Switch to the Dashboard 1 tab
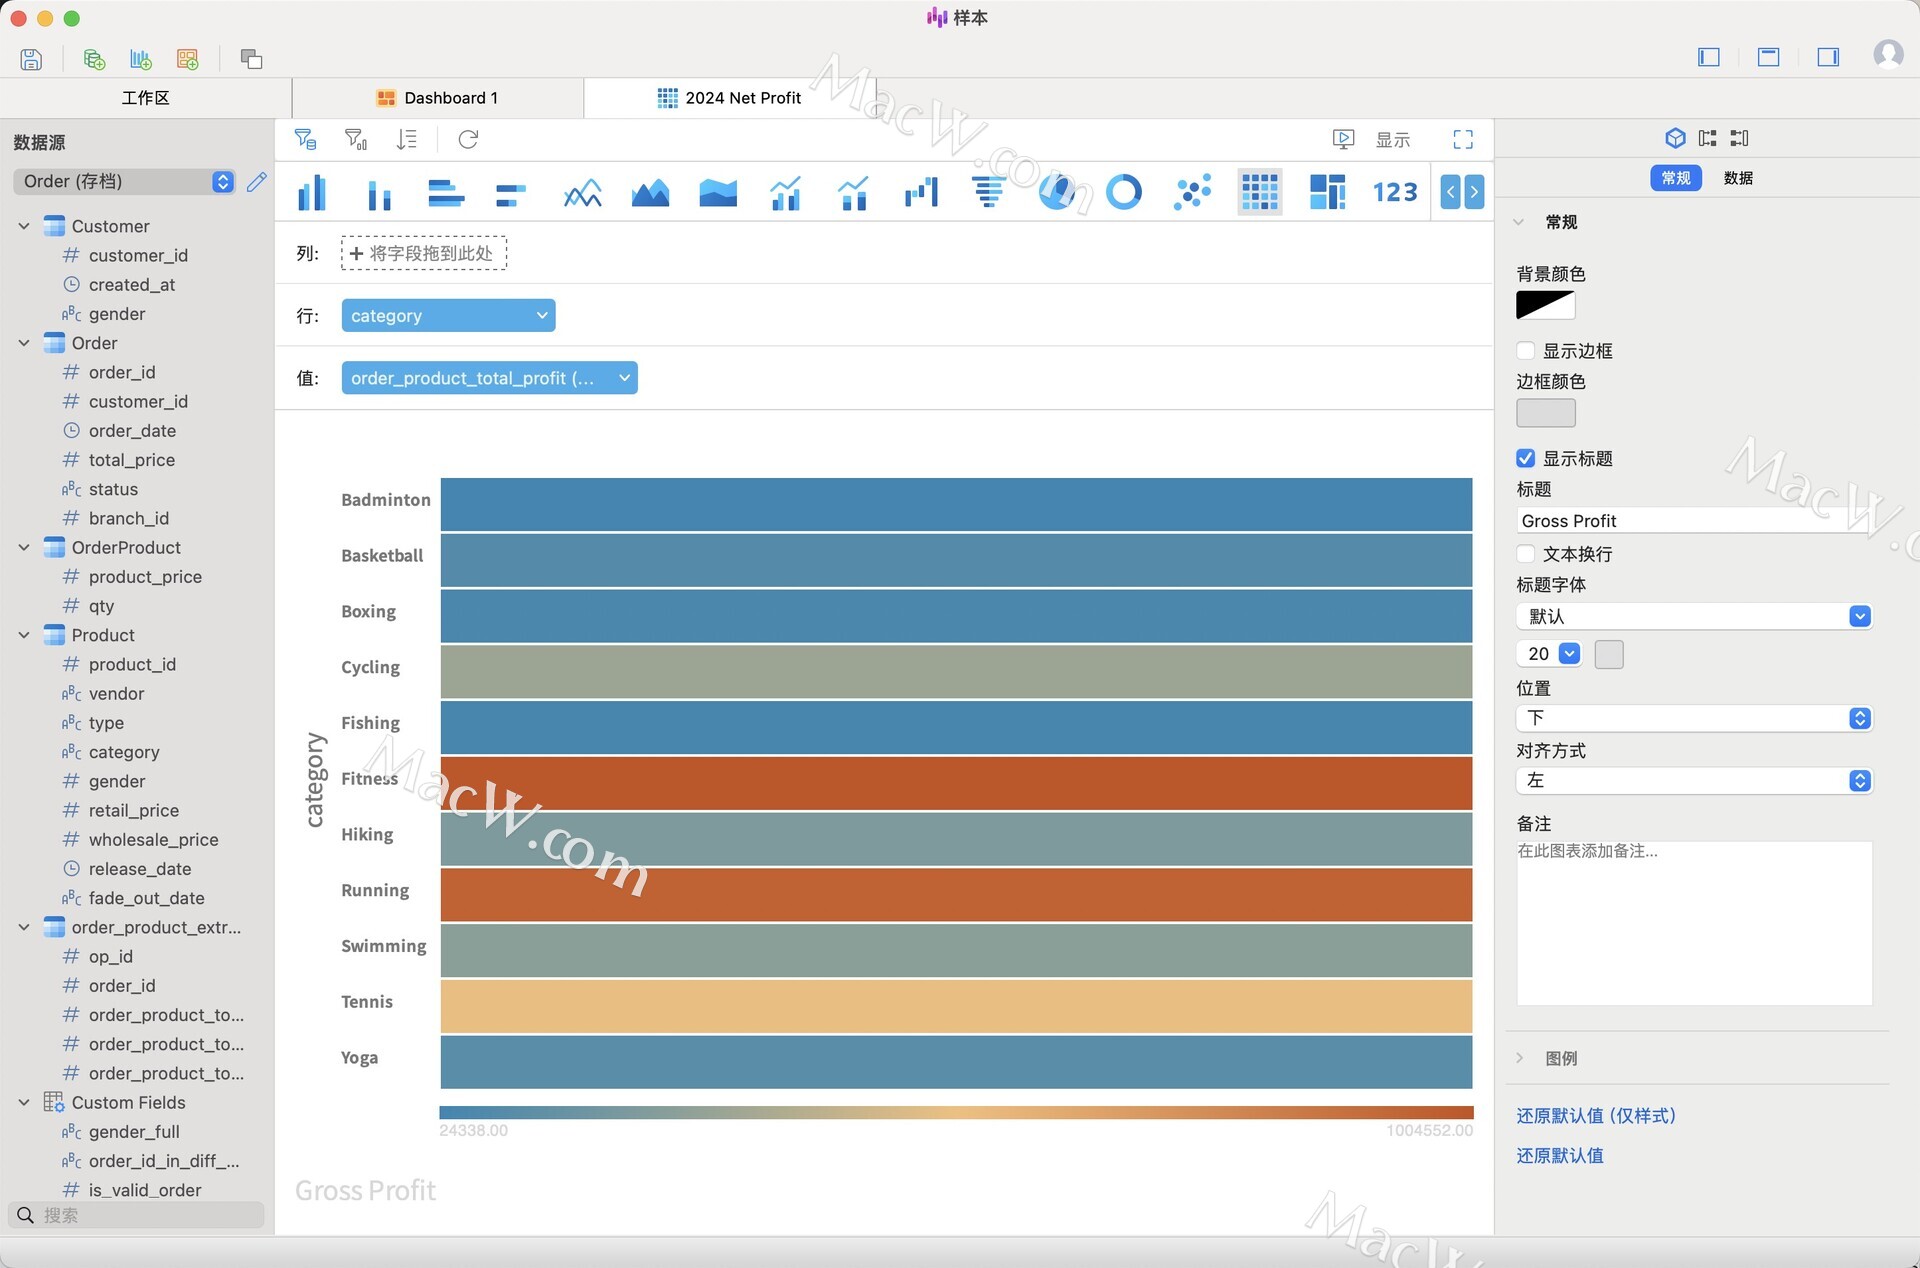This screenshot has height=1268, width=1920. click(x=438, y=98)
